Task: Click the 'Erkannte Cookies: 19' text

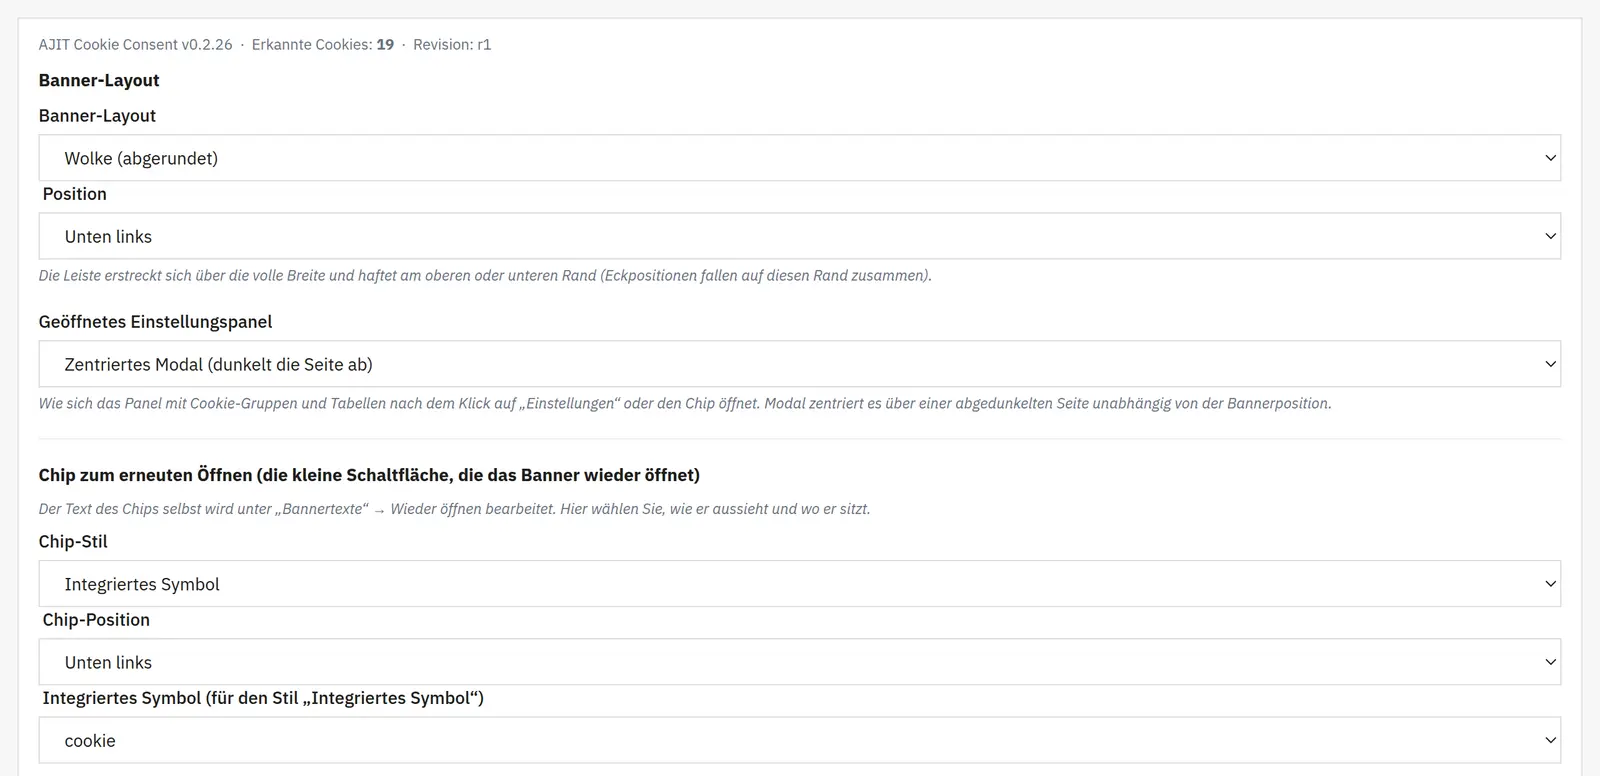Action: (323, 45)
